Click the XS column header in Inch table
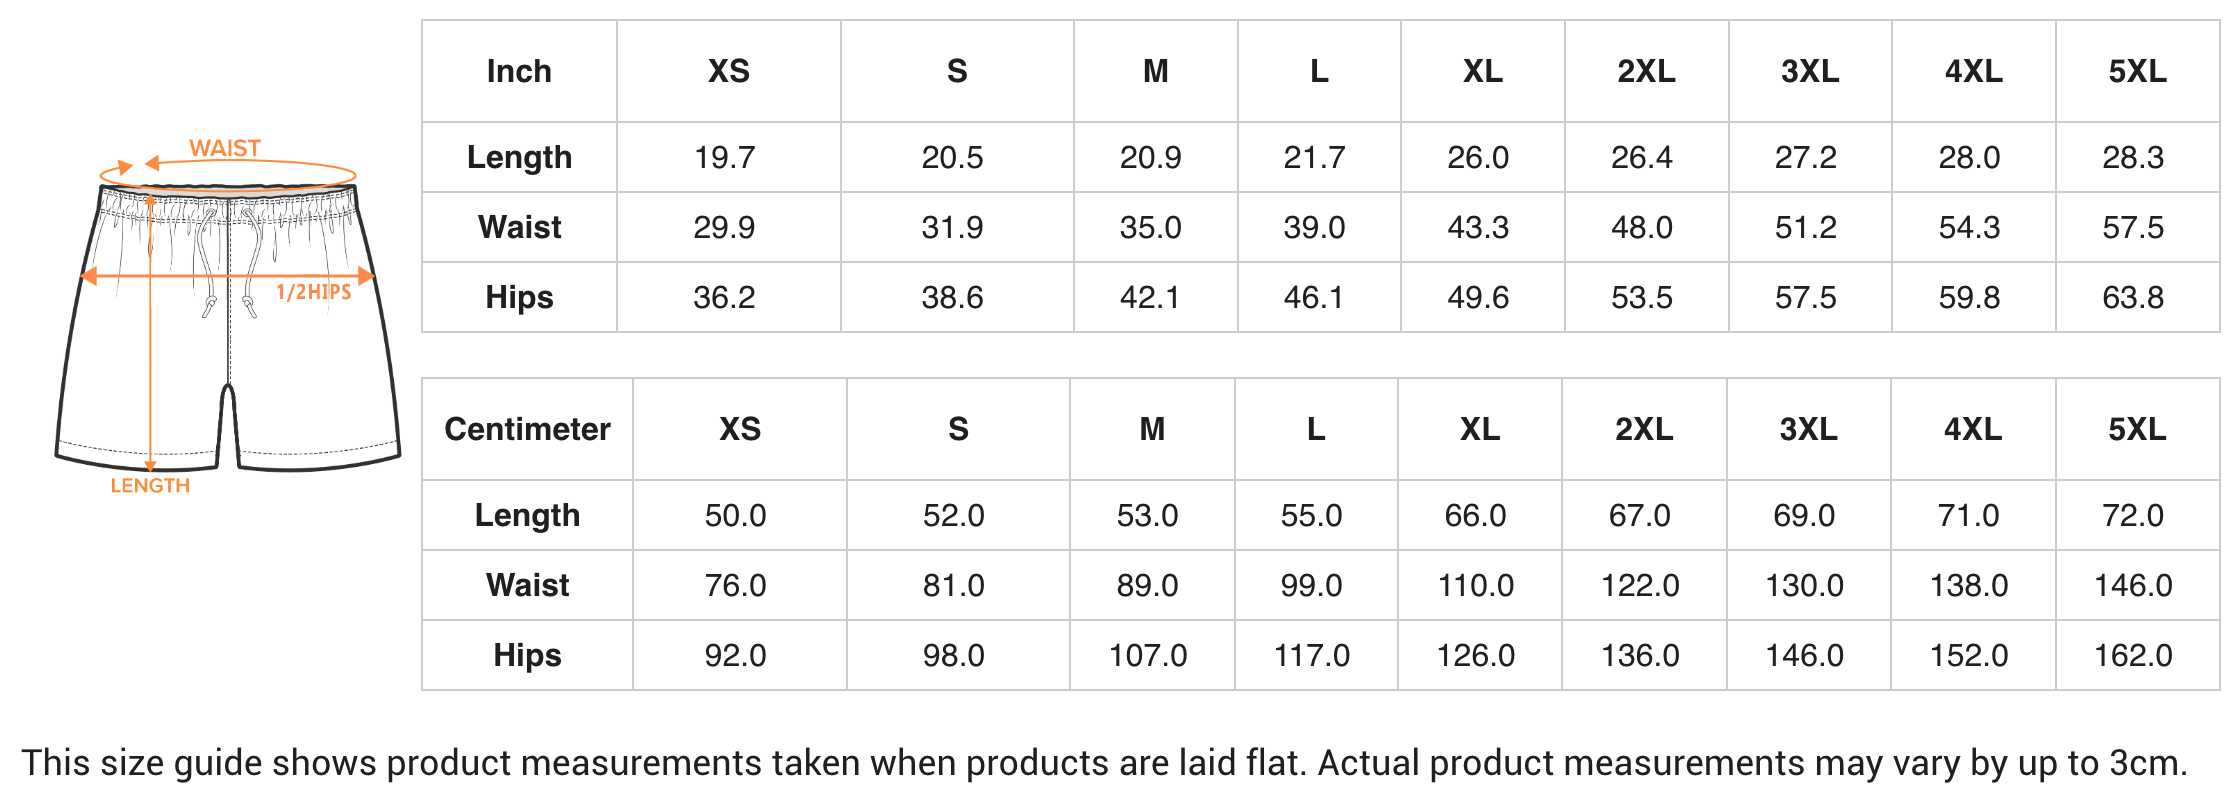Image resolution: width=2240 pixels, height=800 pixels. [x=728, y=71]
